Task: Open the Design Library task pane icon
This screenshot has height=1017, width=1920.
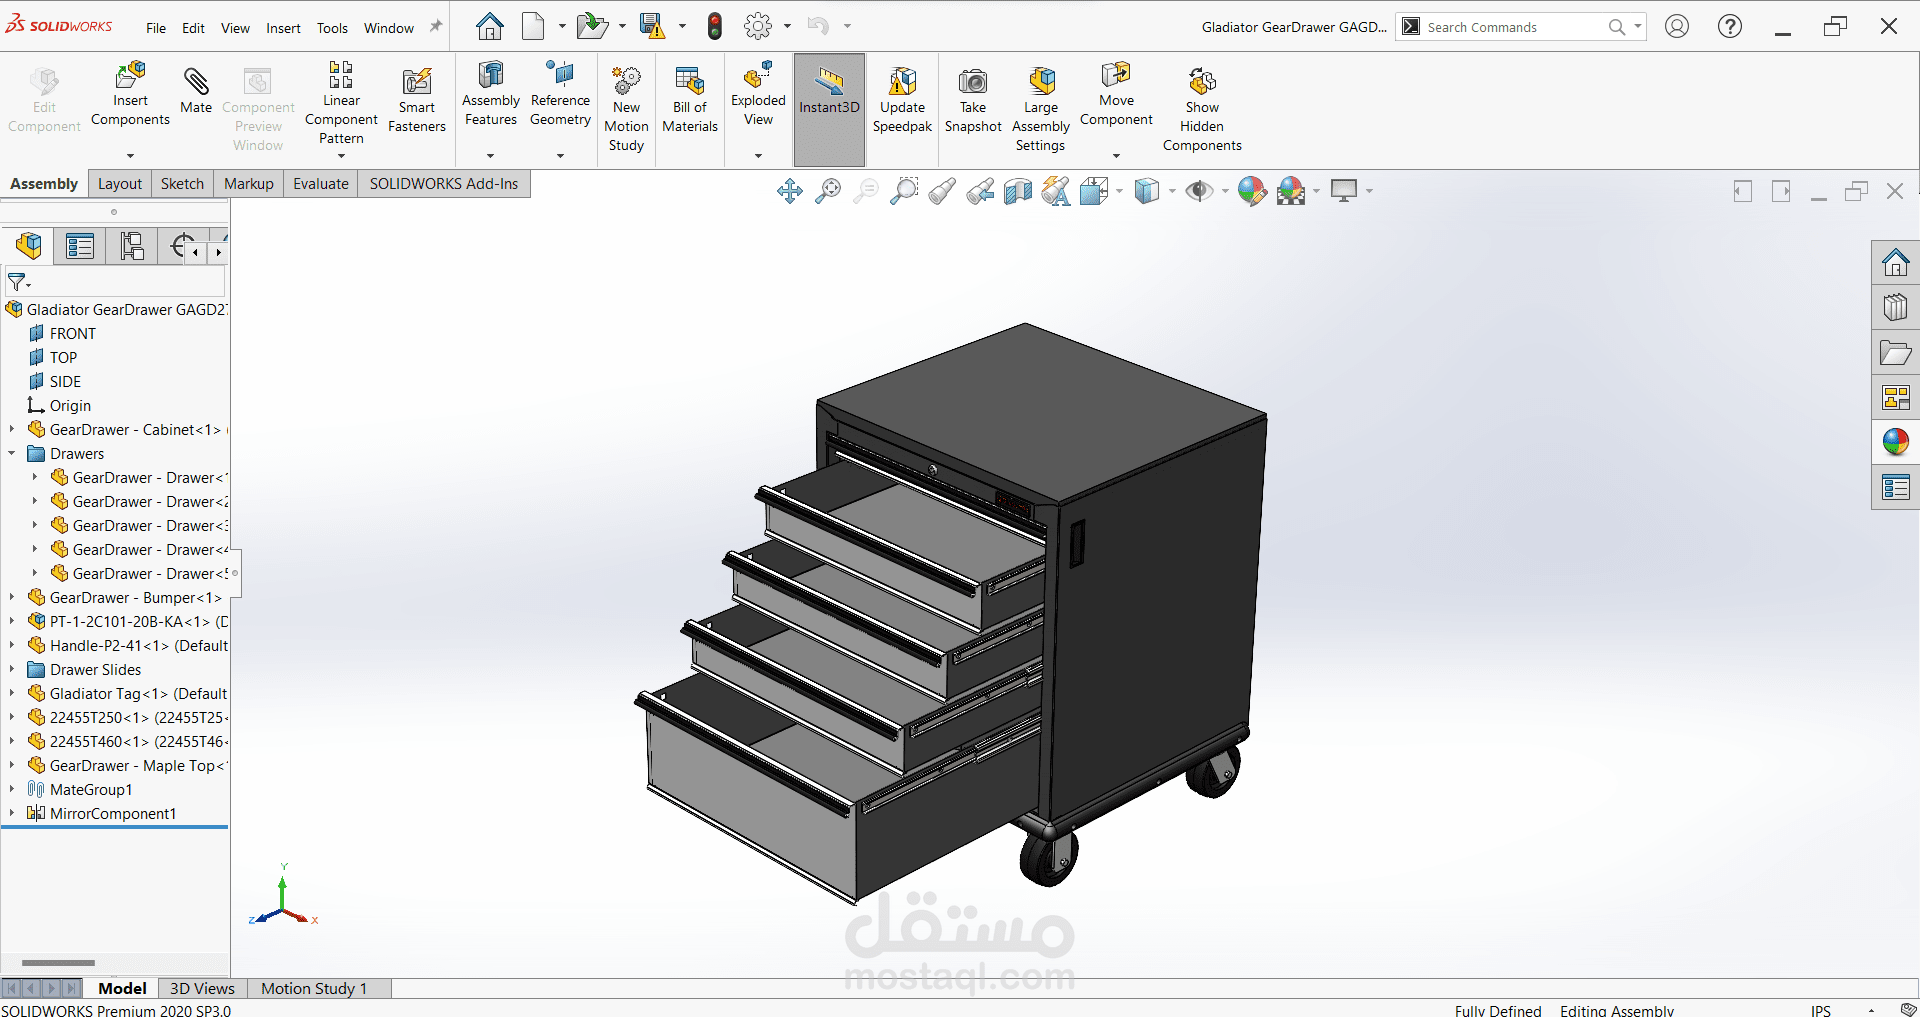Action: 1895,307
